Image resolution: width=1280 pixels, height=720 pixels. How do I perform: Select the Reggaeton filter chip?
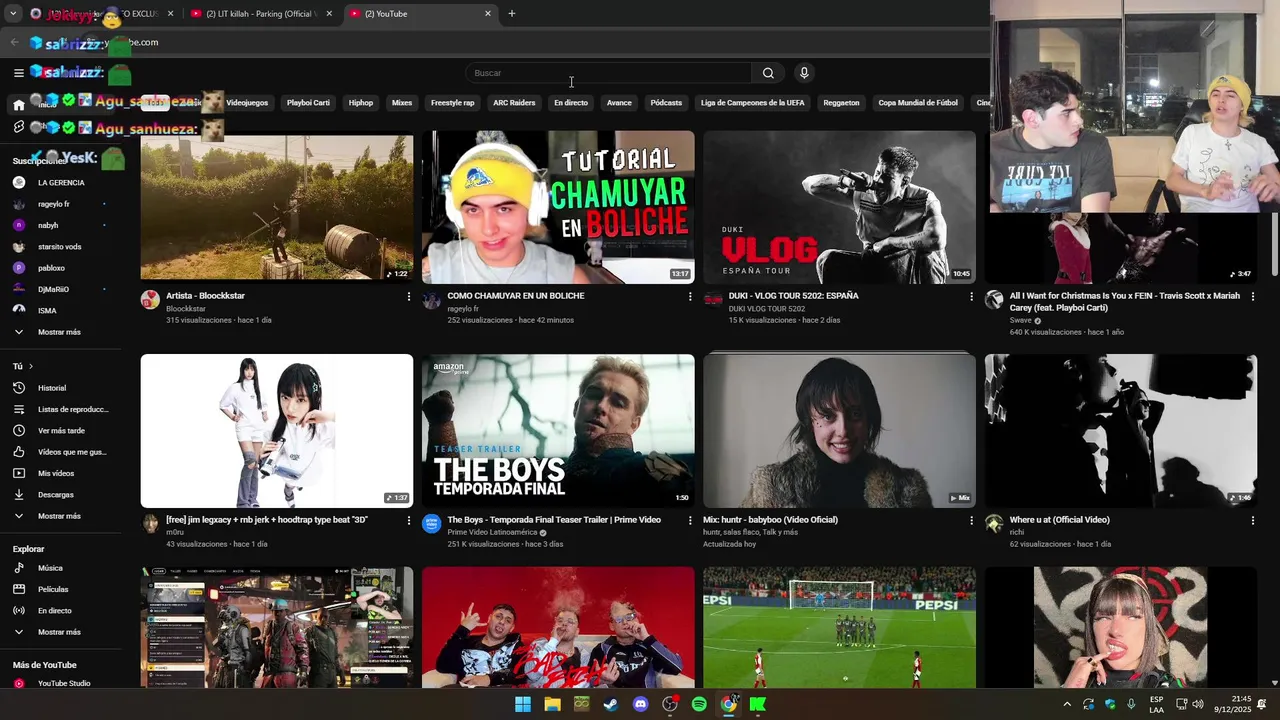(841, 103)
